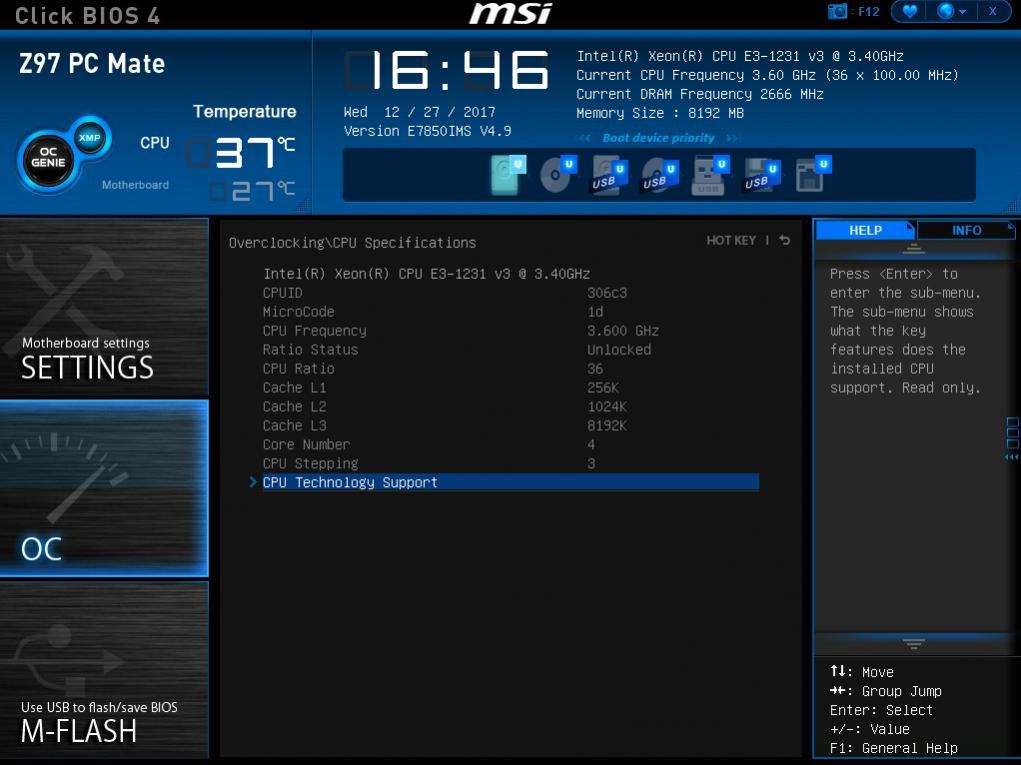Click the CPU Stepping row
The width and height of the screenshot is (1021, 765).
pos(510,464)
